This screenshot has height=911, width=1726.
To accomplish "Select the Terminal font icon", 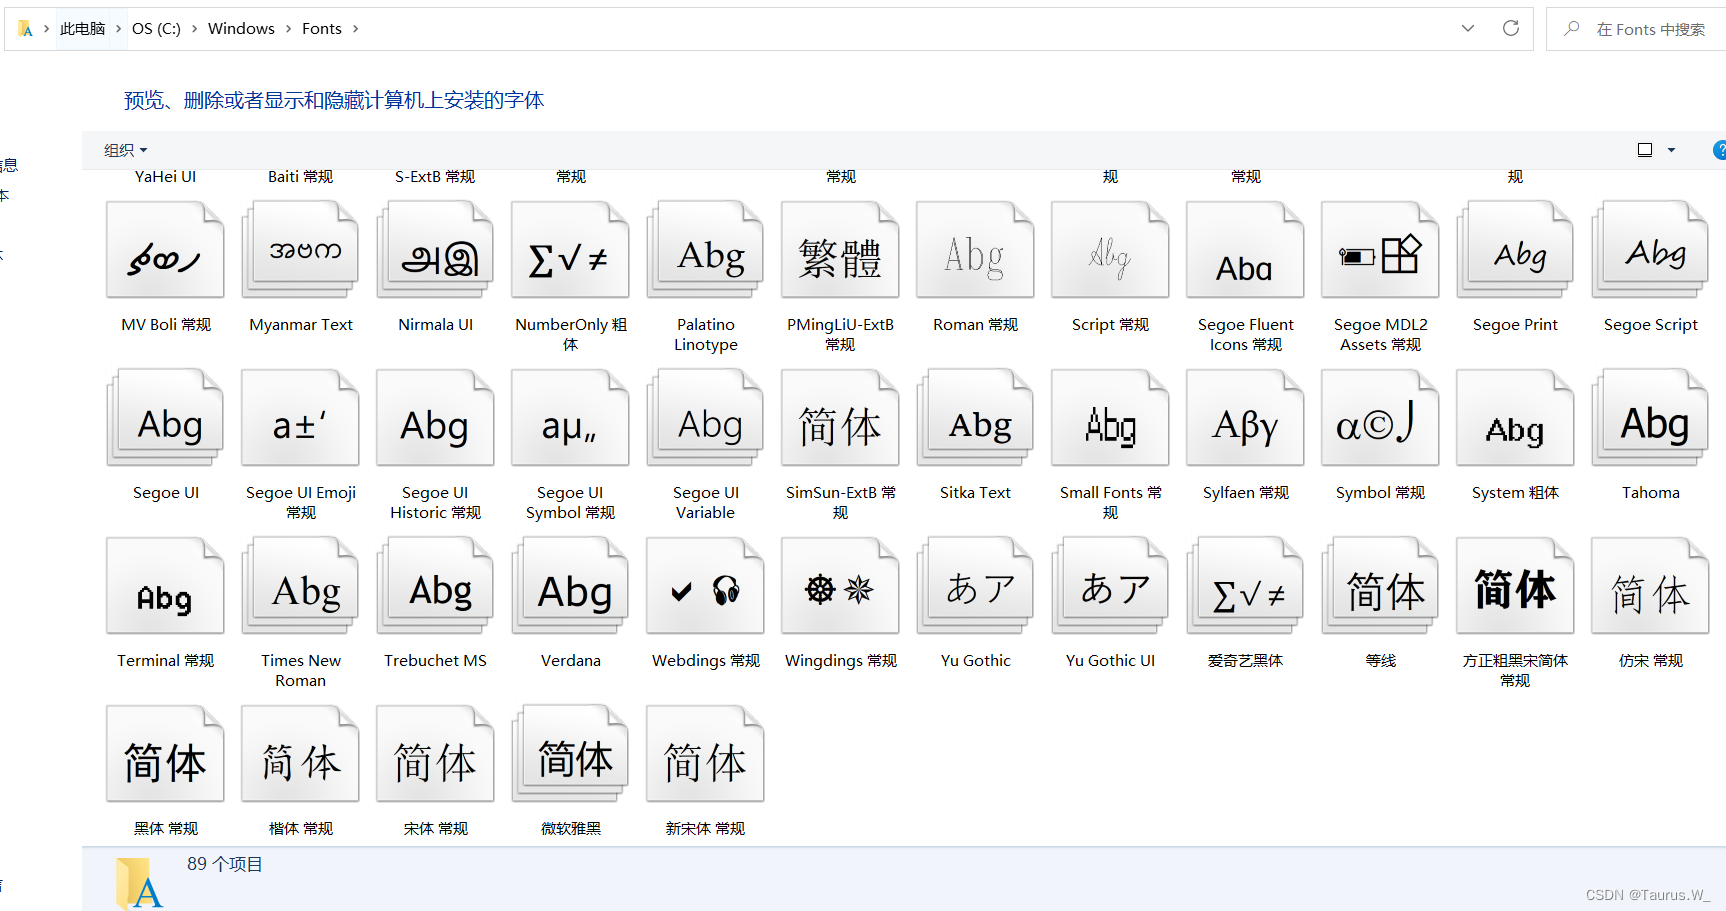I will point(165,586).
